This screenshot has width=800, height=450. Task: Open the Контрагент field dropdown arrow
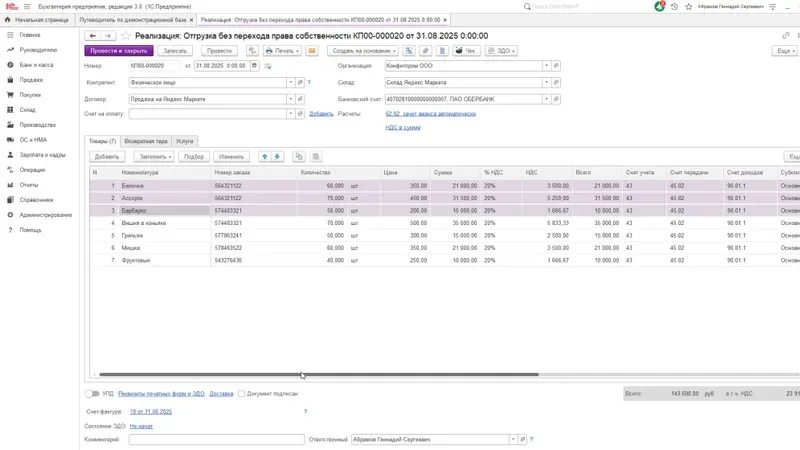point(291,83)
